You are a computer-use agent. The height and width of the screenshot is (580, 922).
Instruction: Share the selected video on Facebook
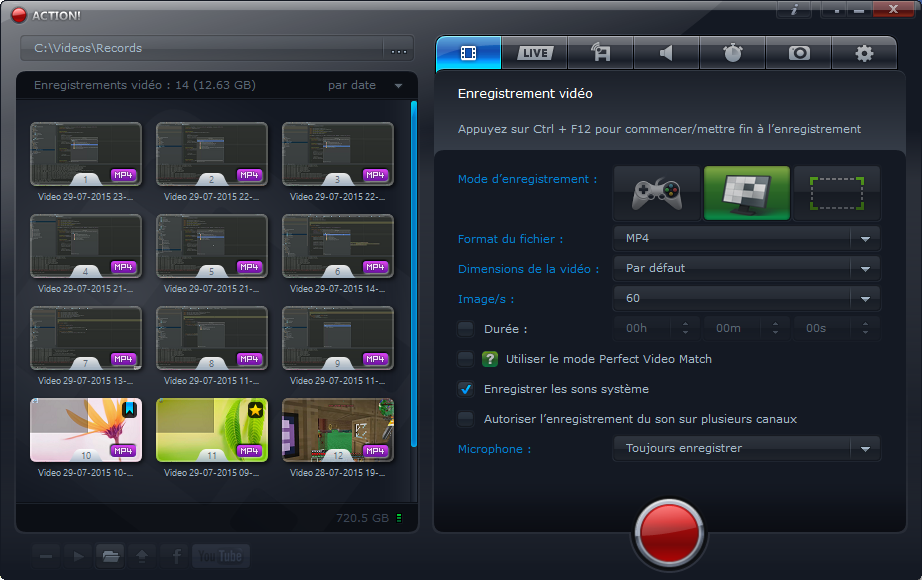point(174,556)
